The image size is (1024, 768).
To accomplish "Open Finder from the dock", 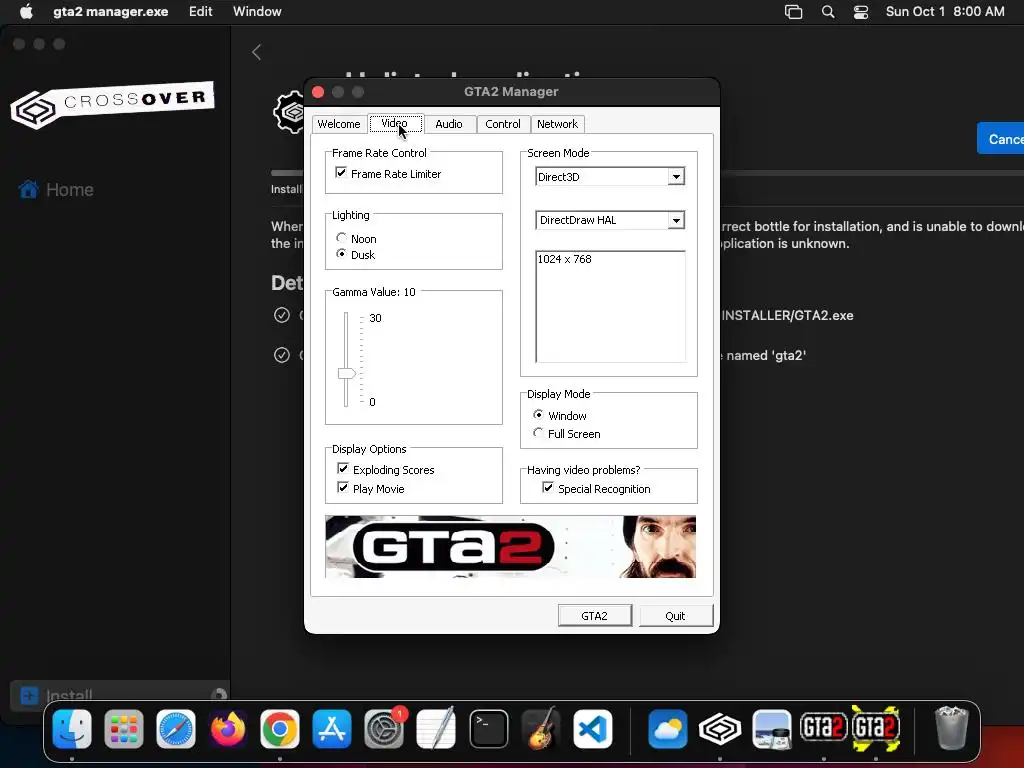I will click(x=72, y=729).
